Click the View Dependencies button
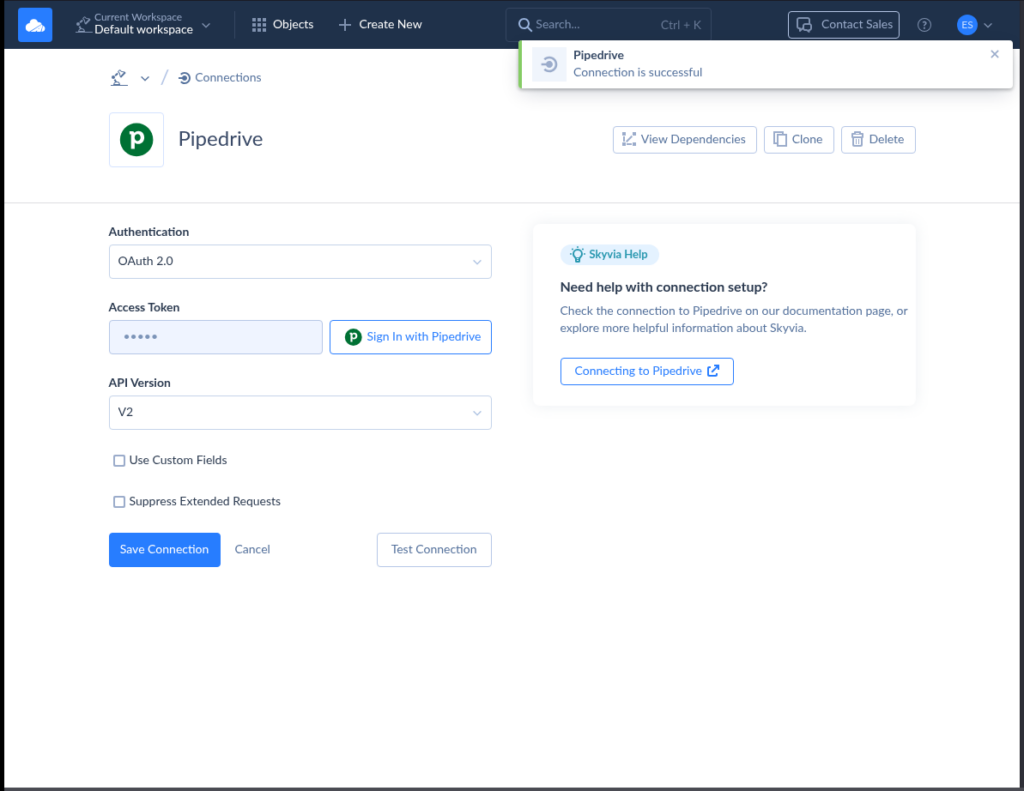 coord(684,140)
